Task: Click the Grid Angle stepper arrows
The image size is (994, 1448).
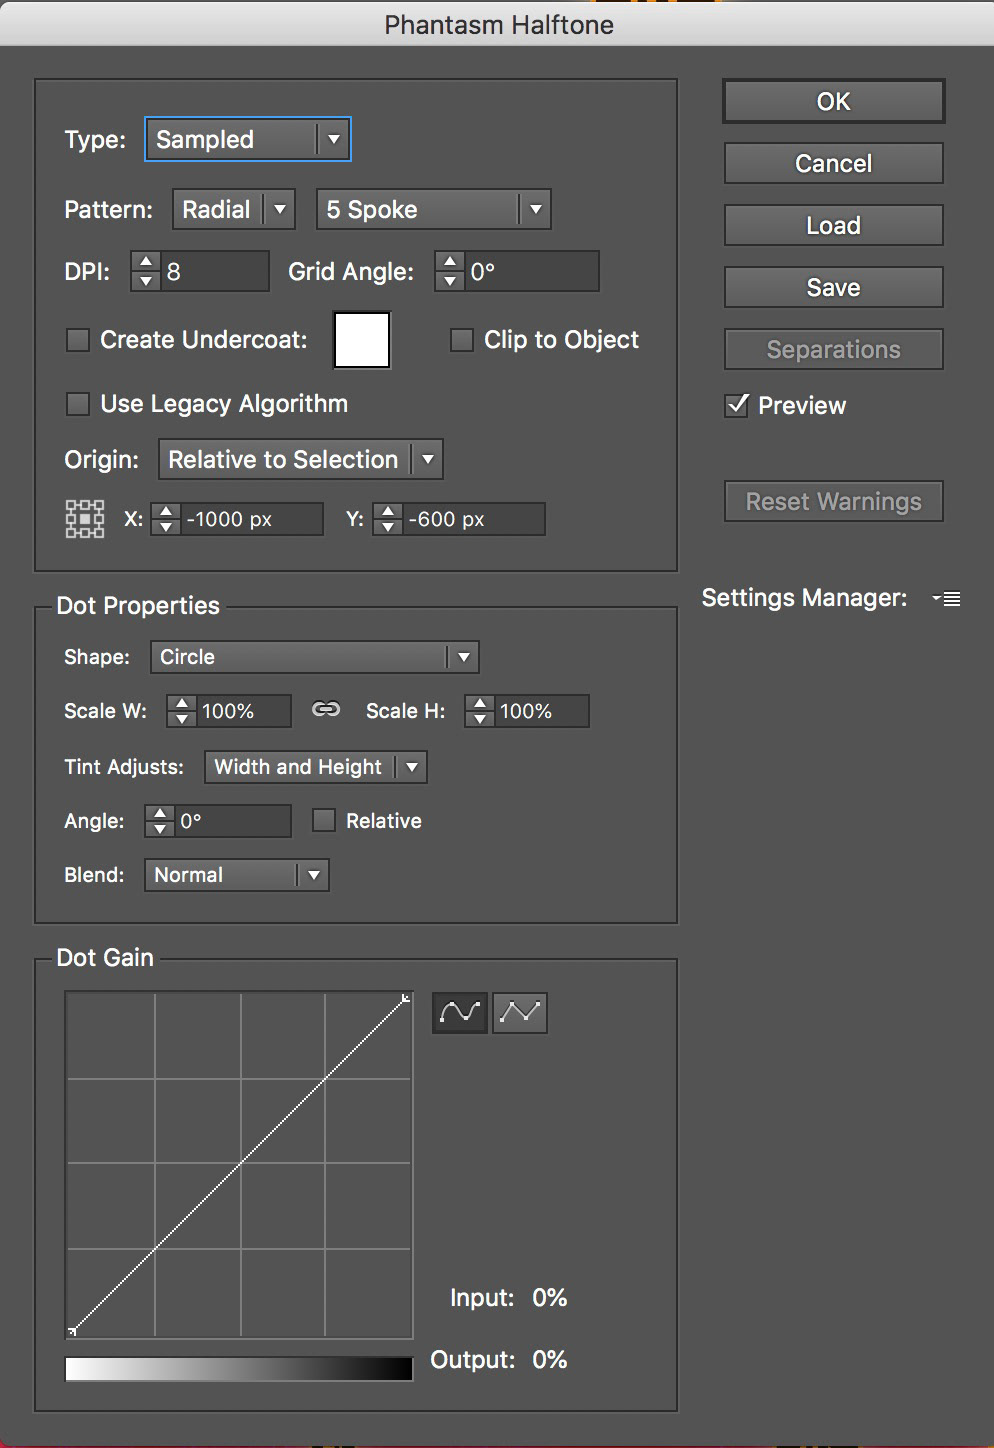Action: [450, 271]
